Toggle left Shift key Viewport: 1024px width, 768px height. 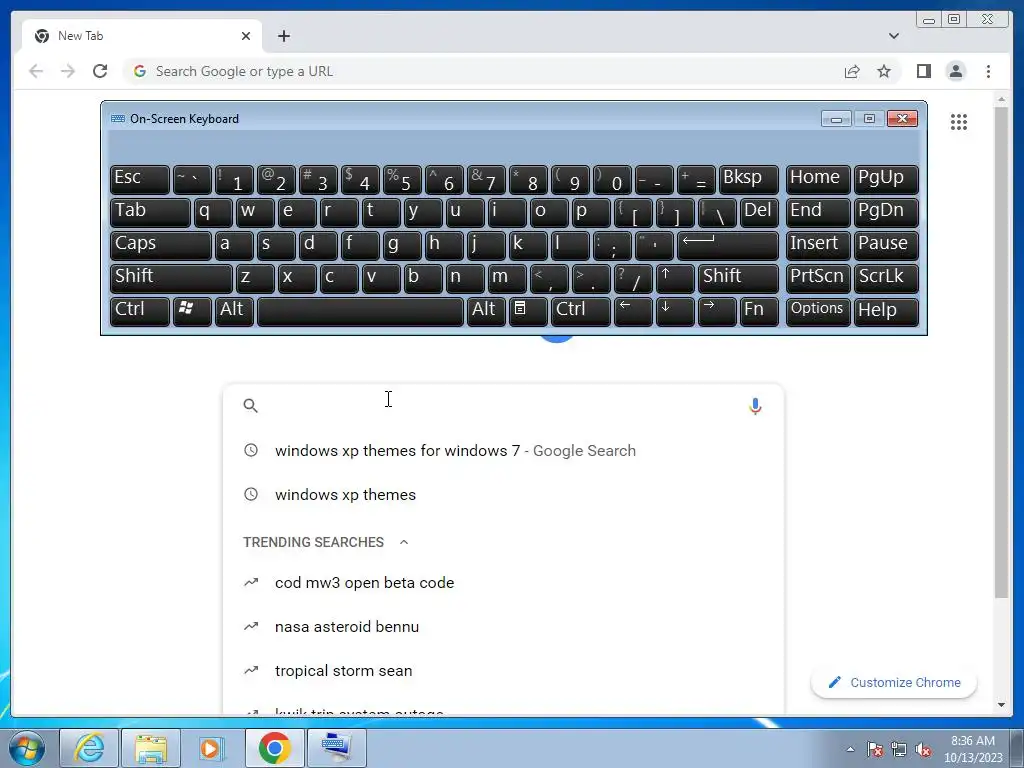(171, 277)
